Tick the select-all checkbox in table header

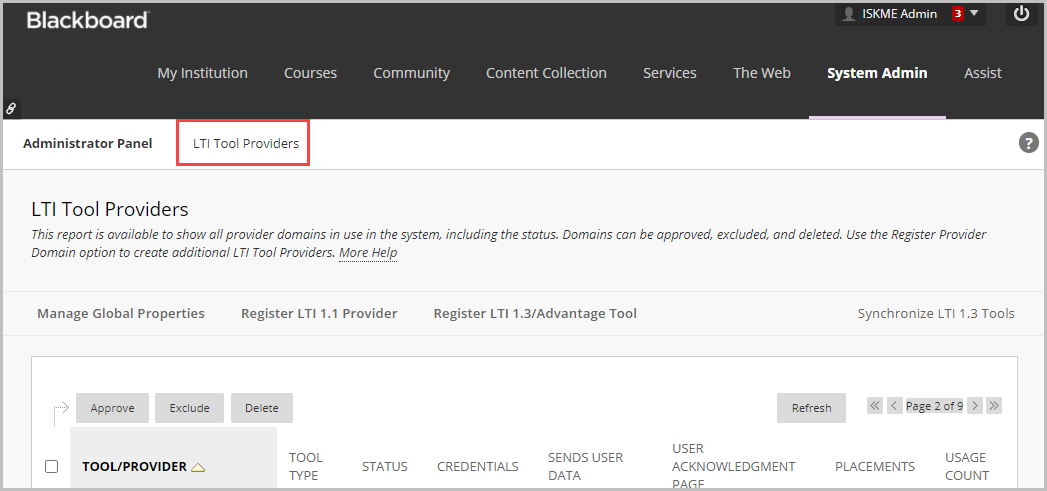[x=51, y=466]
